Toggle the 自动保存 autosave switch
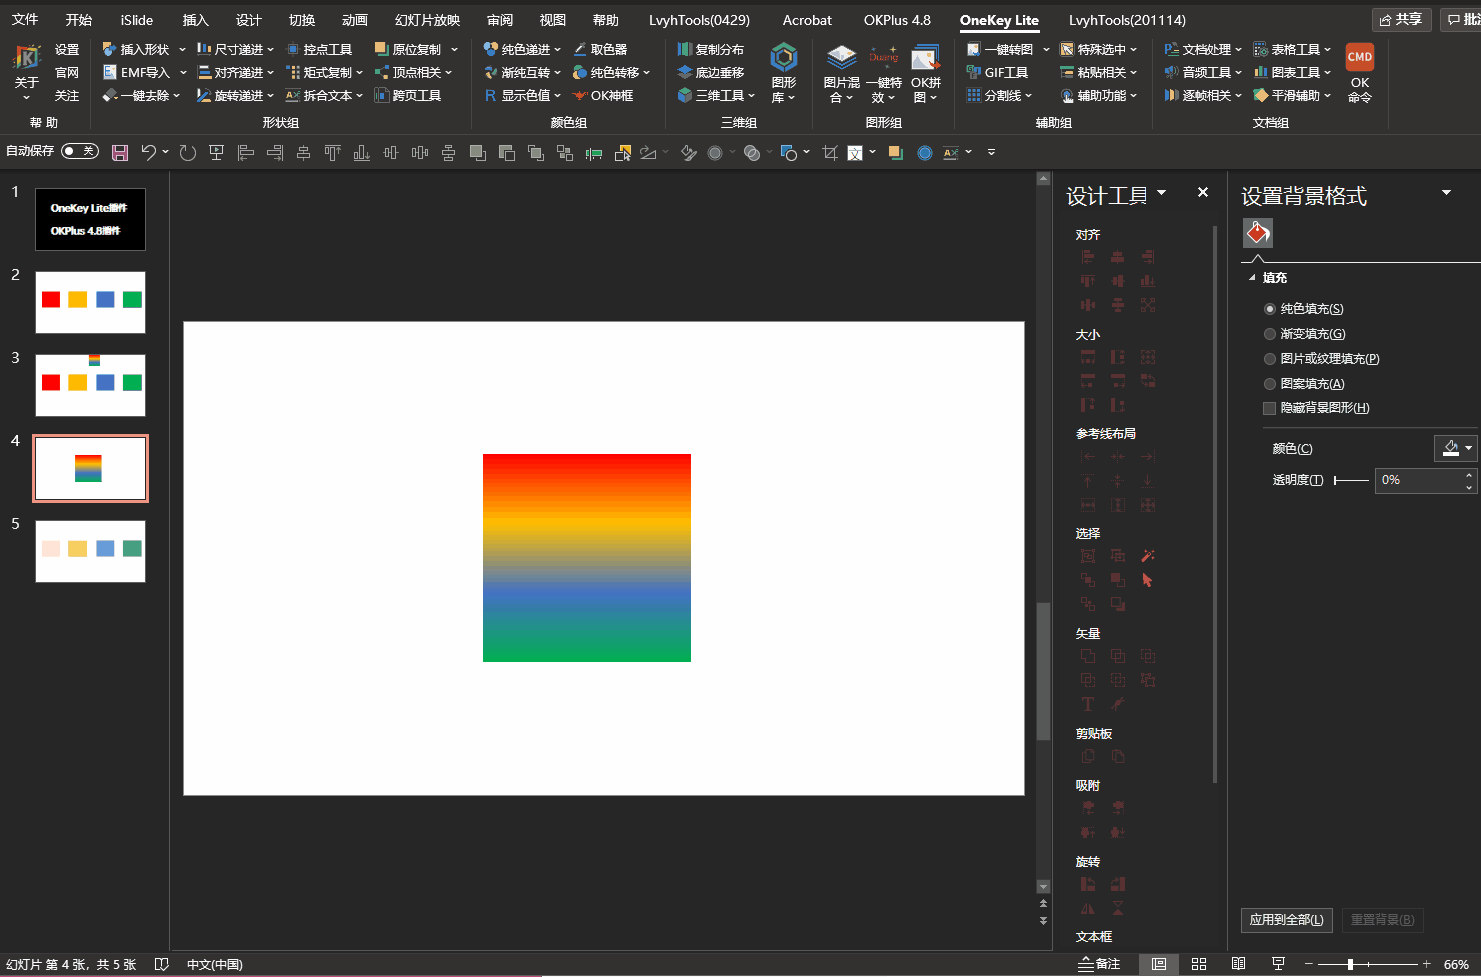Screen dimensions: 1481x977 click(79, 151)
